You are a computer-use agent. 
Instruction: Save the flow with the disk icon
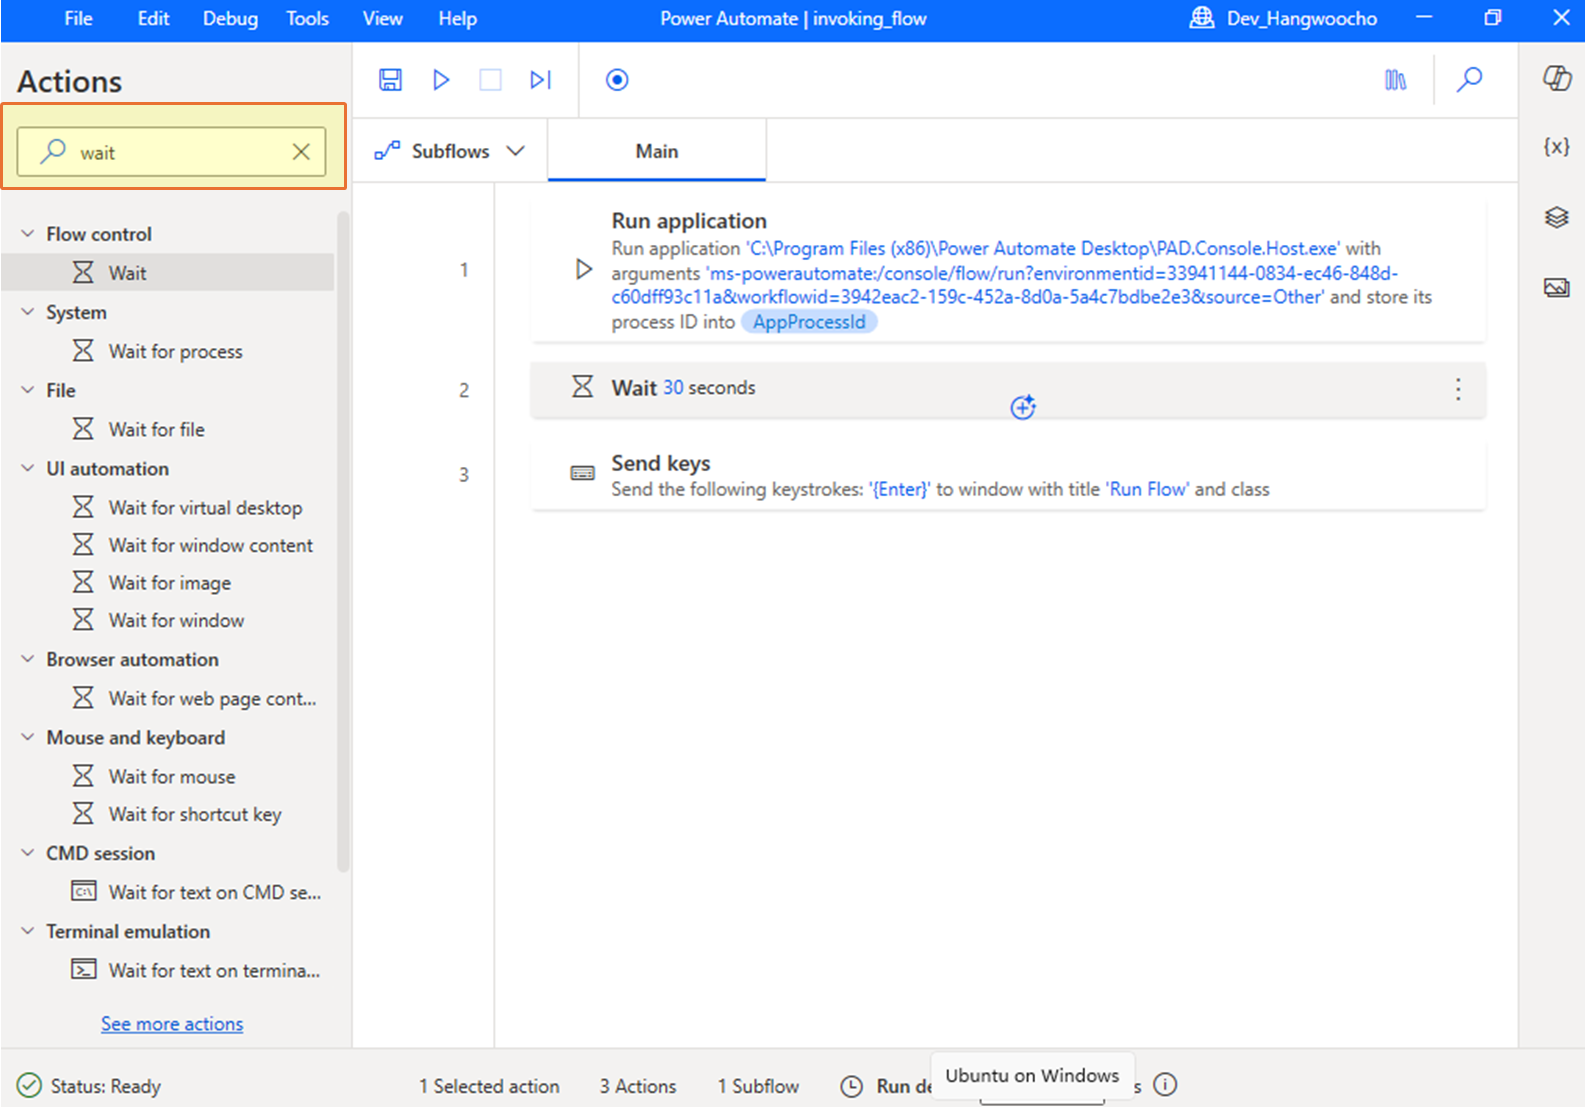(390, 80)
